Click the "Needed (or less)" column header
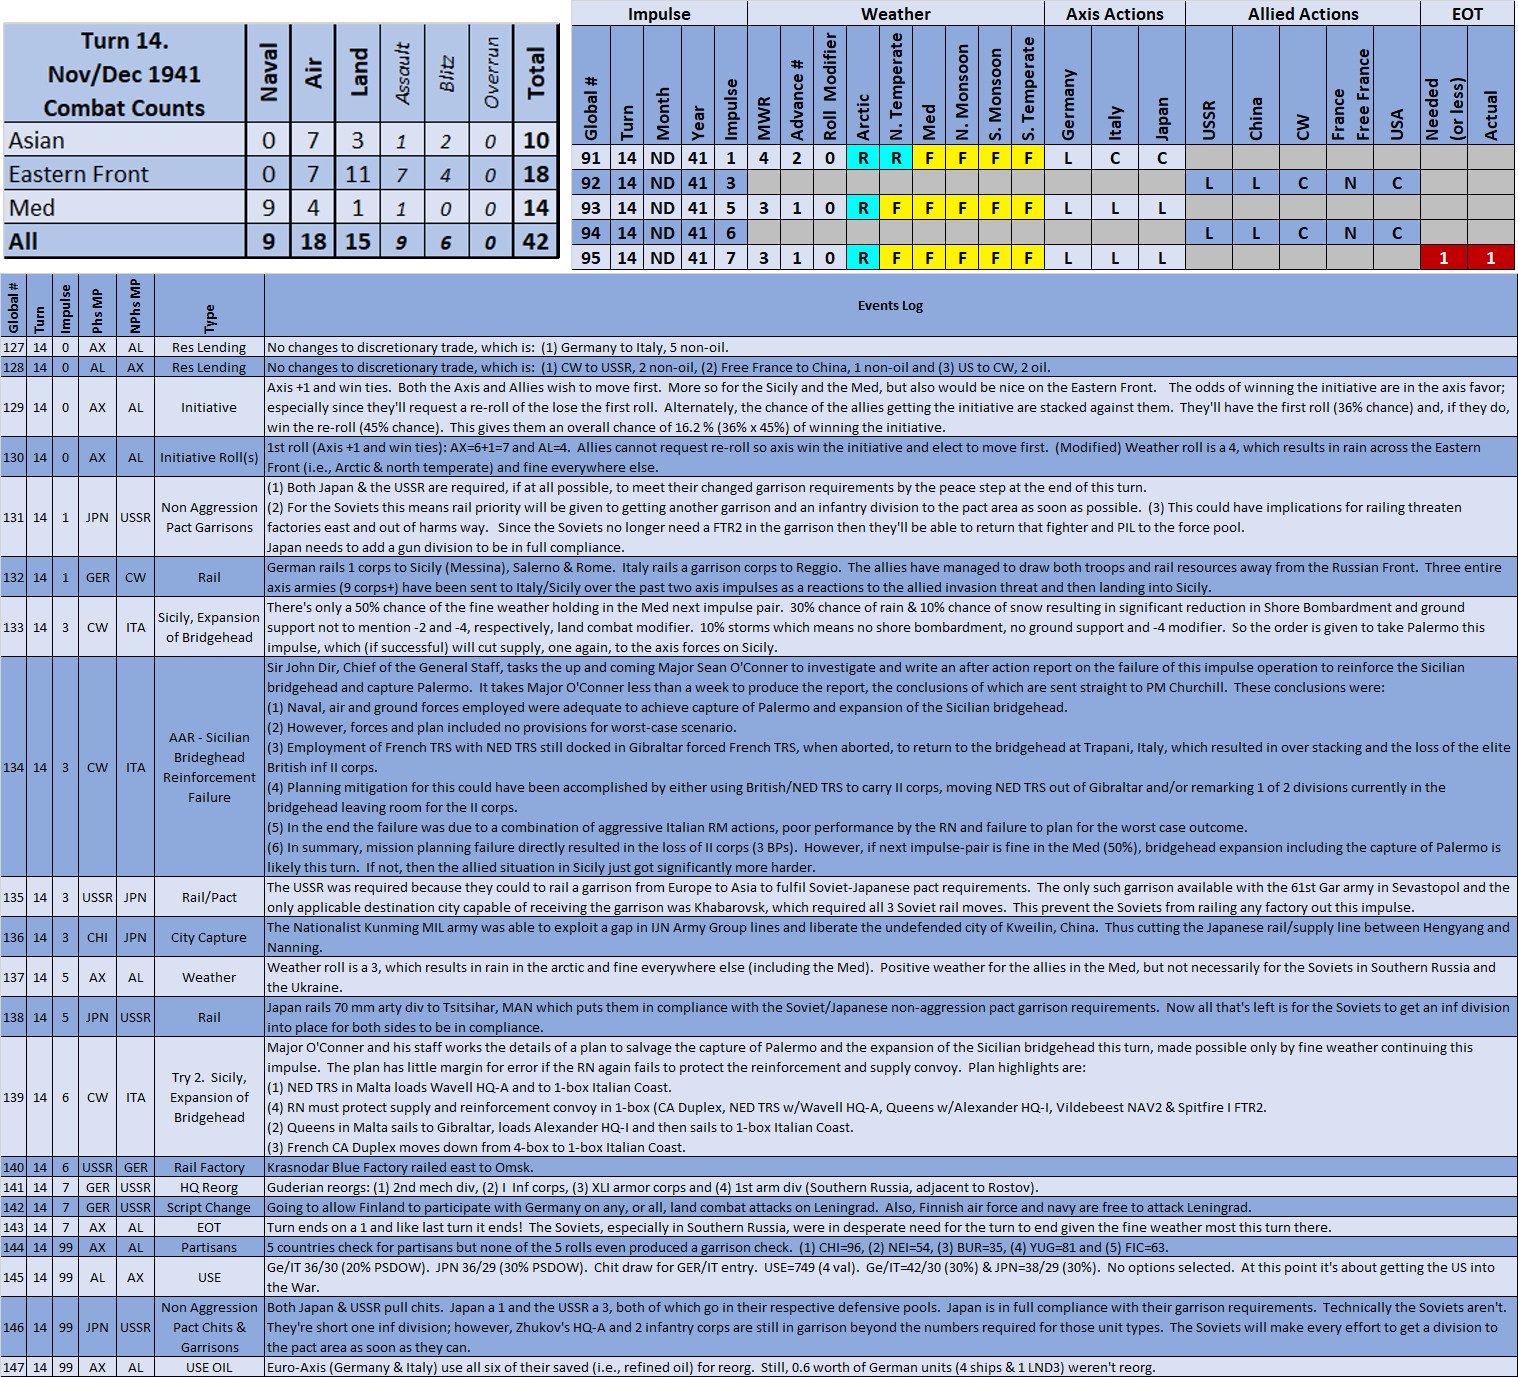Image resolution: width=1518 pixels, height=1377 pixels. 1444,85
